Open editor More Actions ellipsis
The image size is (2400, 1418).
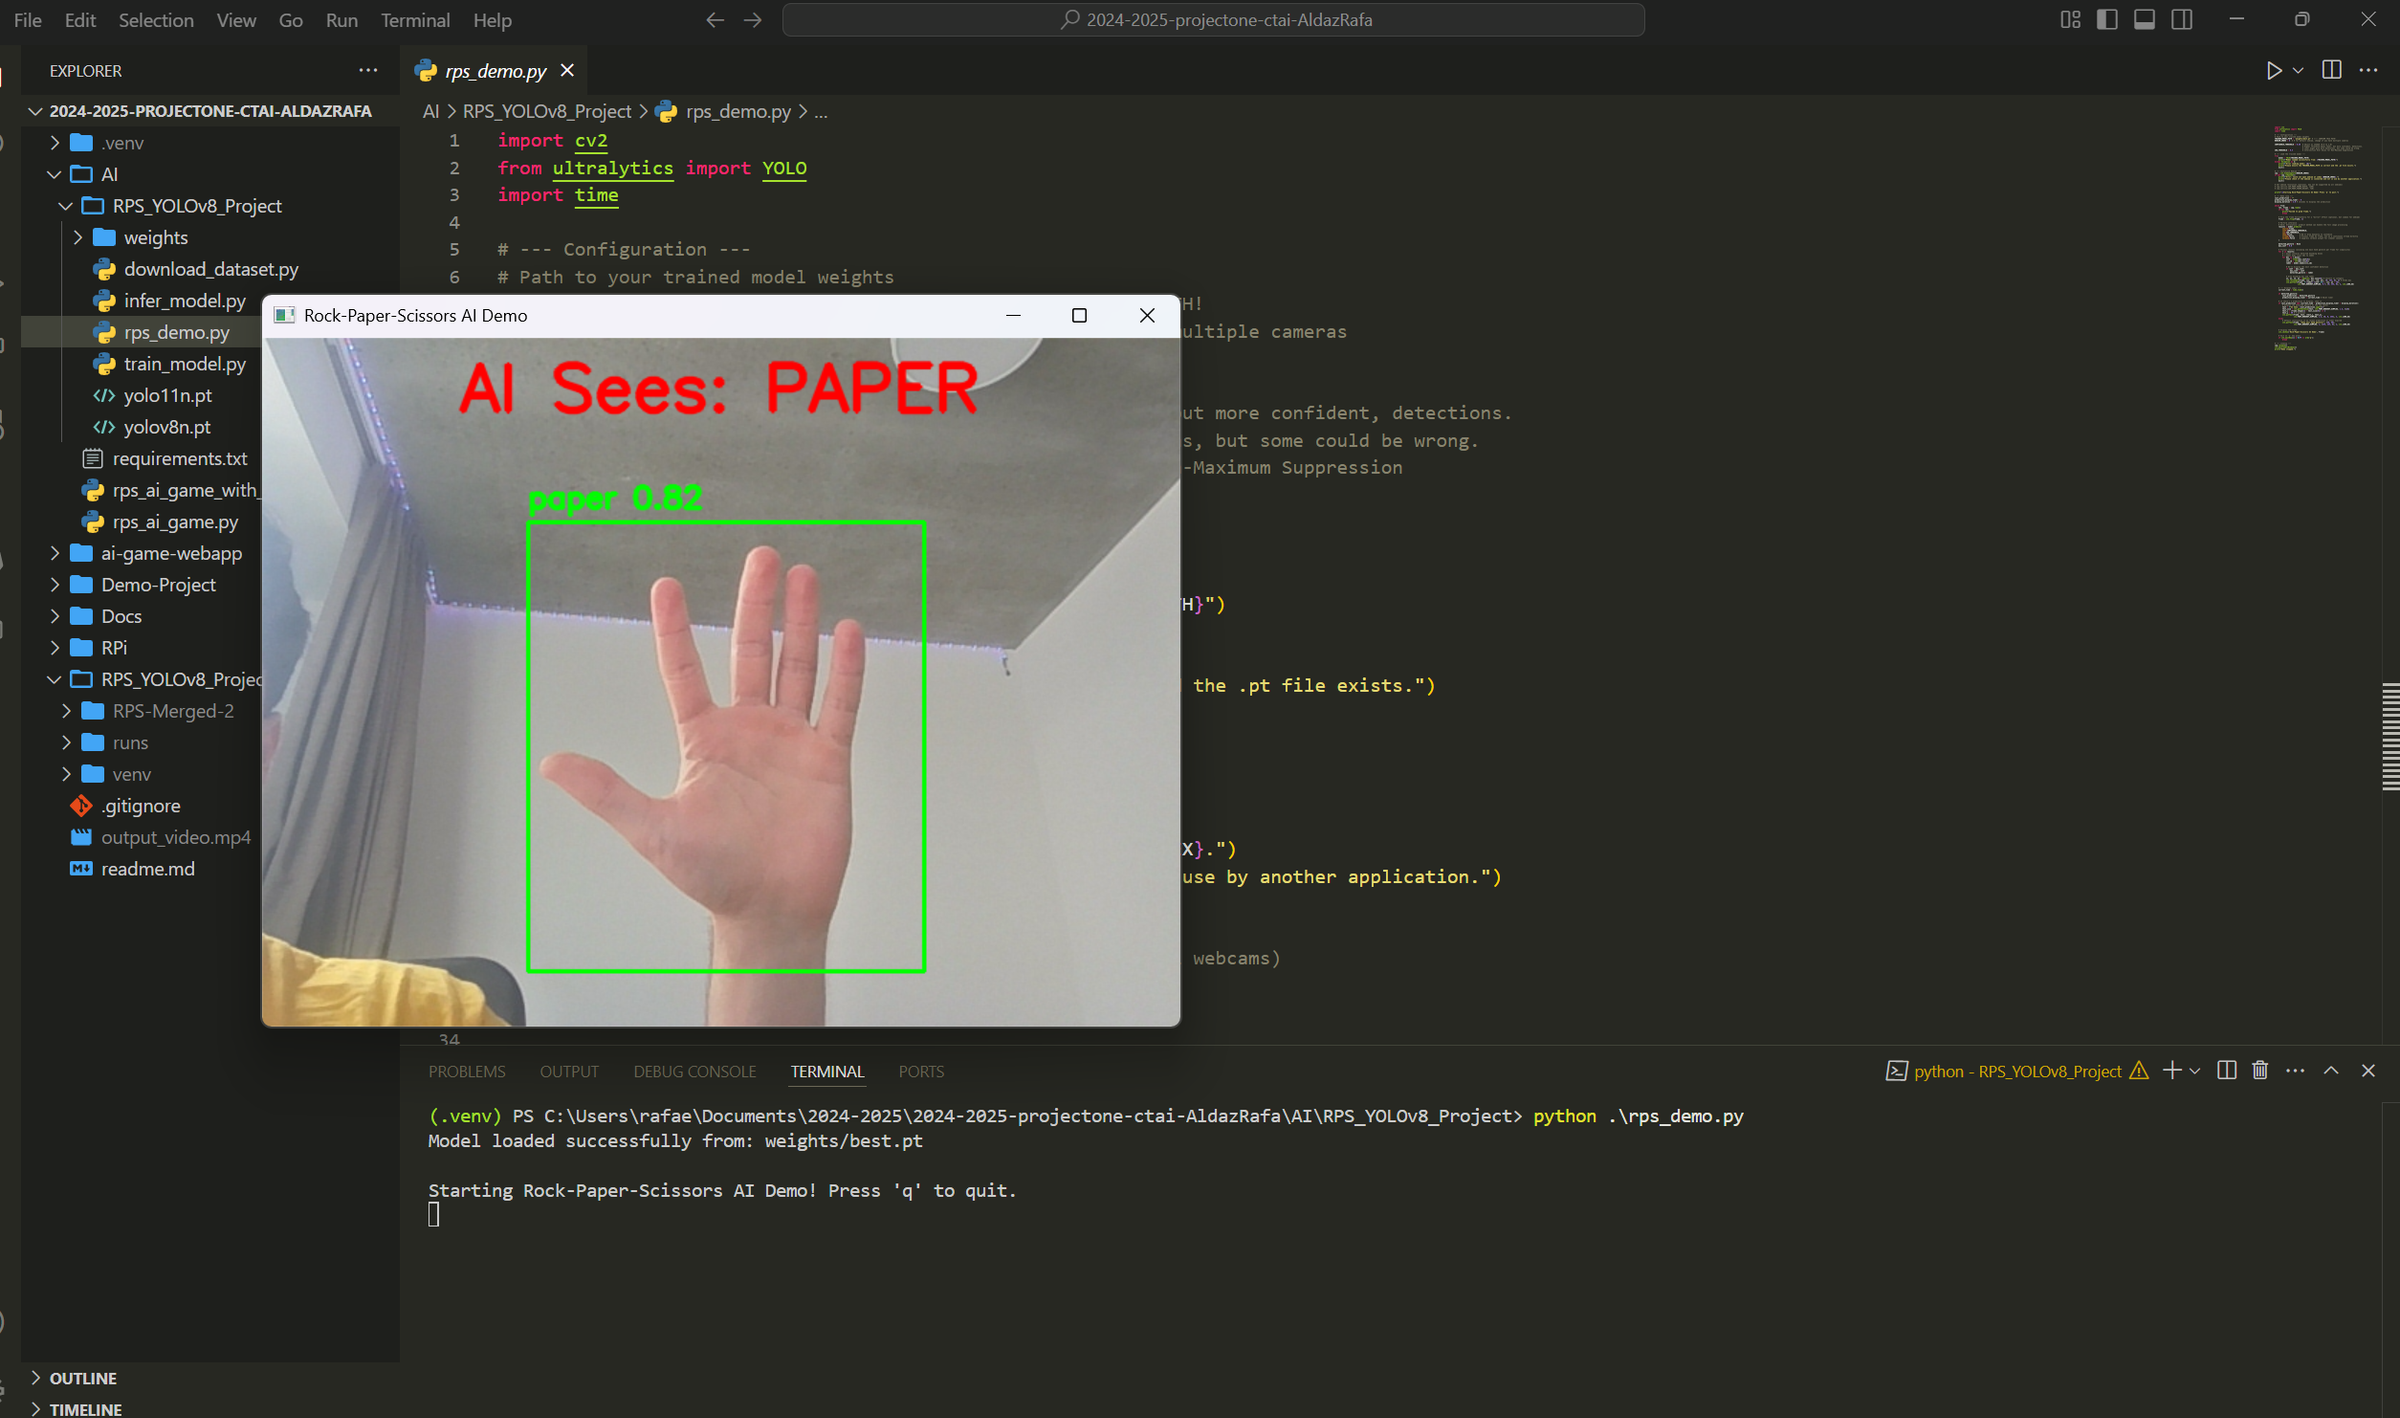[x=2369, y=70]
